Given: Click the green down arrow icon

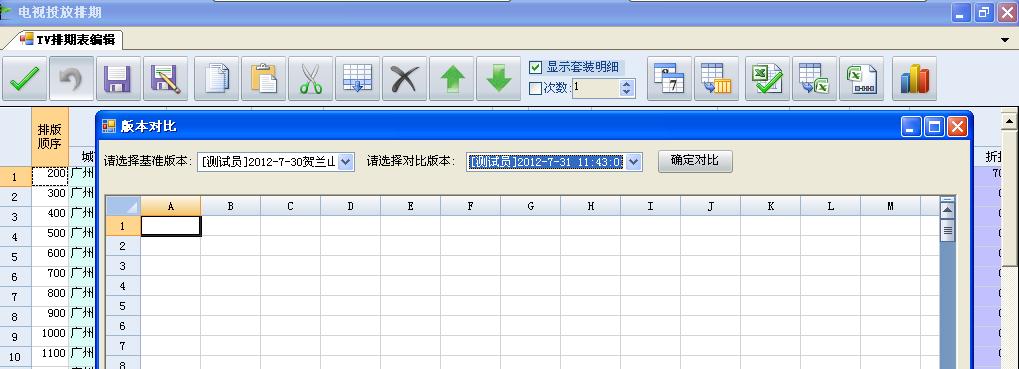Looking at the screenshot, I should coord(498,79).
